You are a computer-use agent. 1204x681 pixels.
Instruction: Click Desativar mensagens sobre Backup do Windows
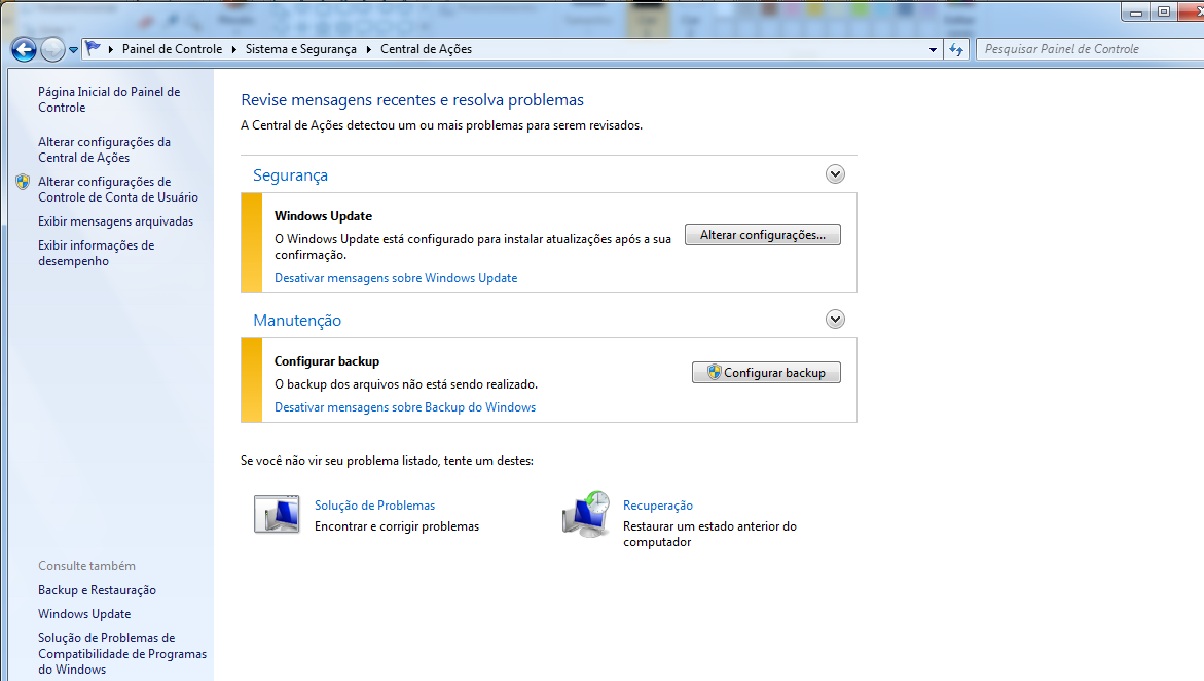click(x=405, y=407)
